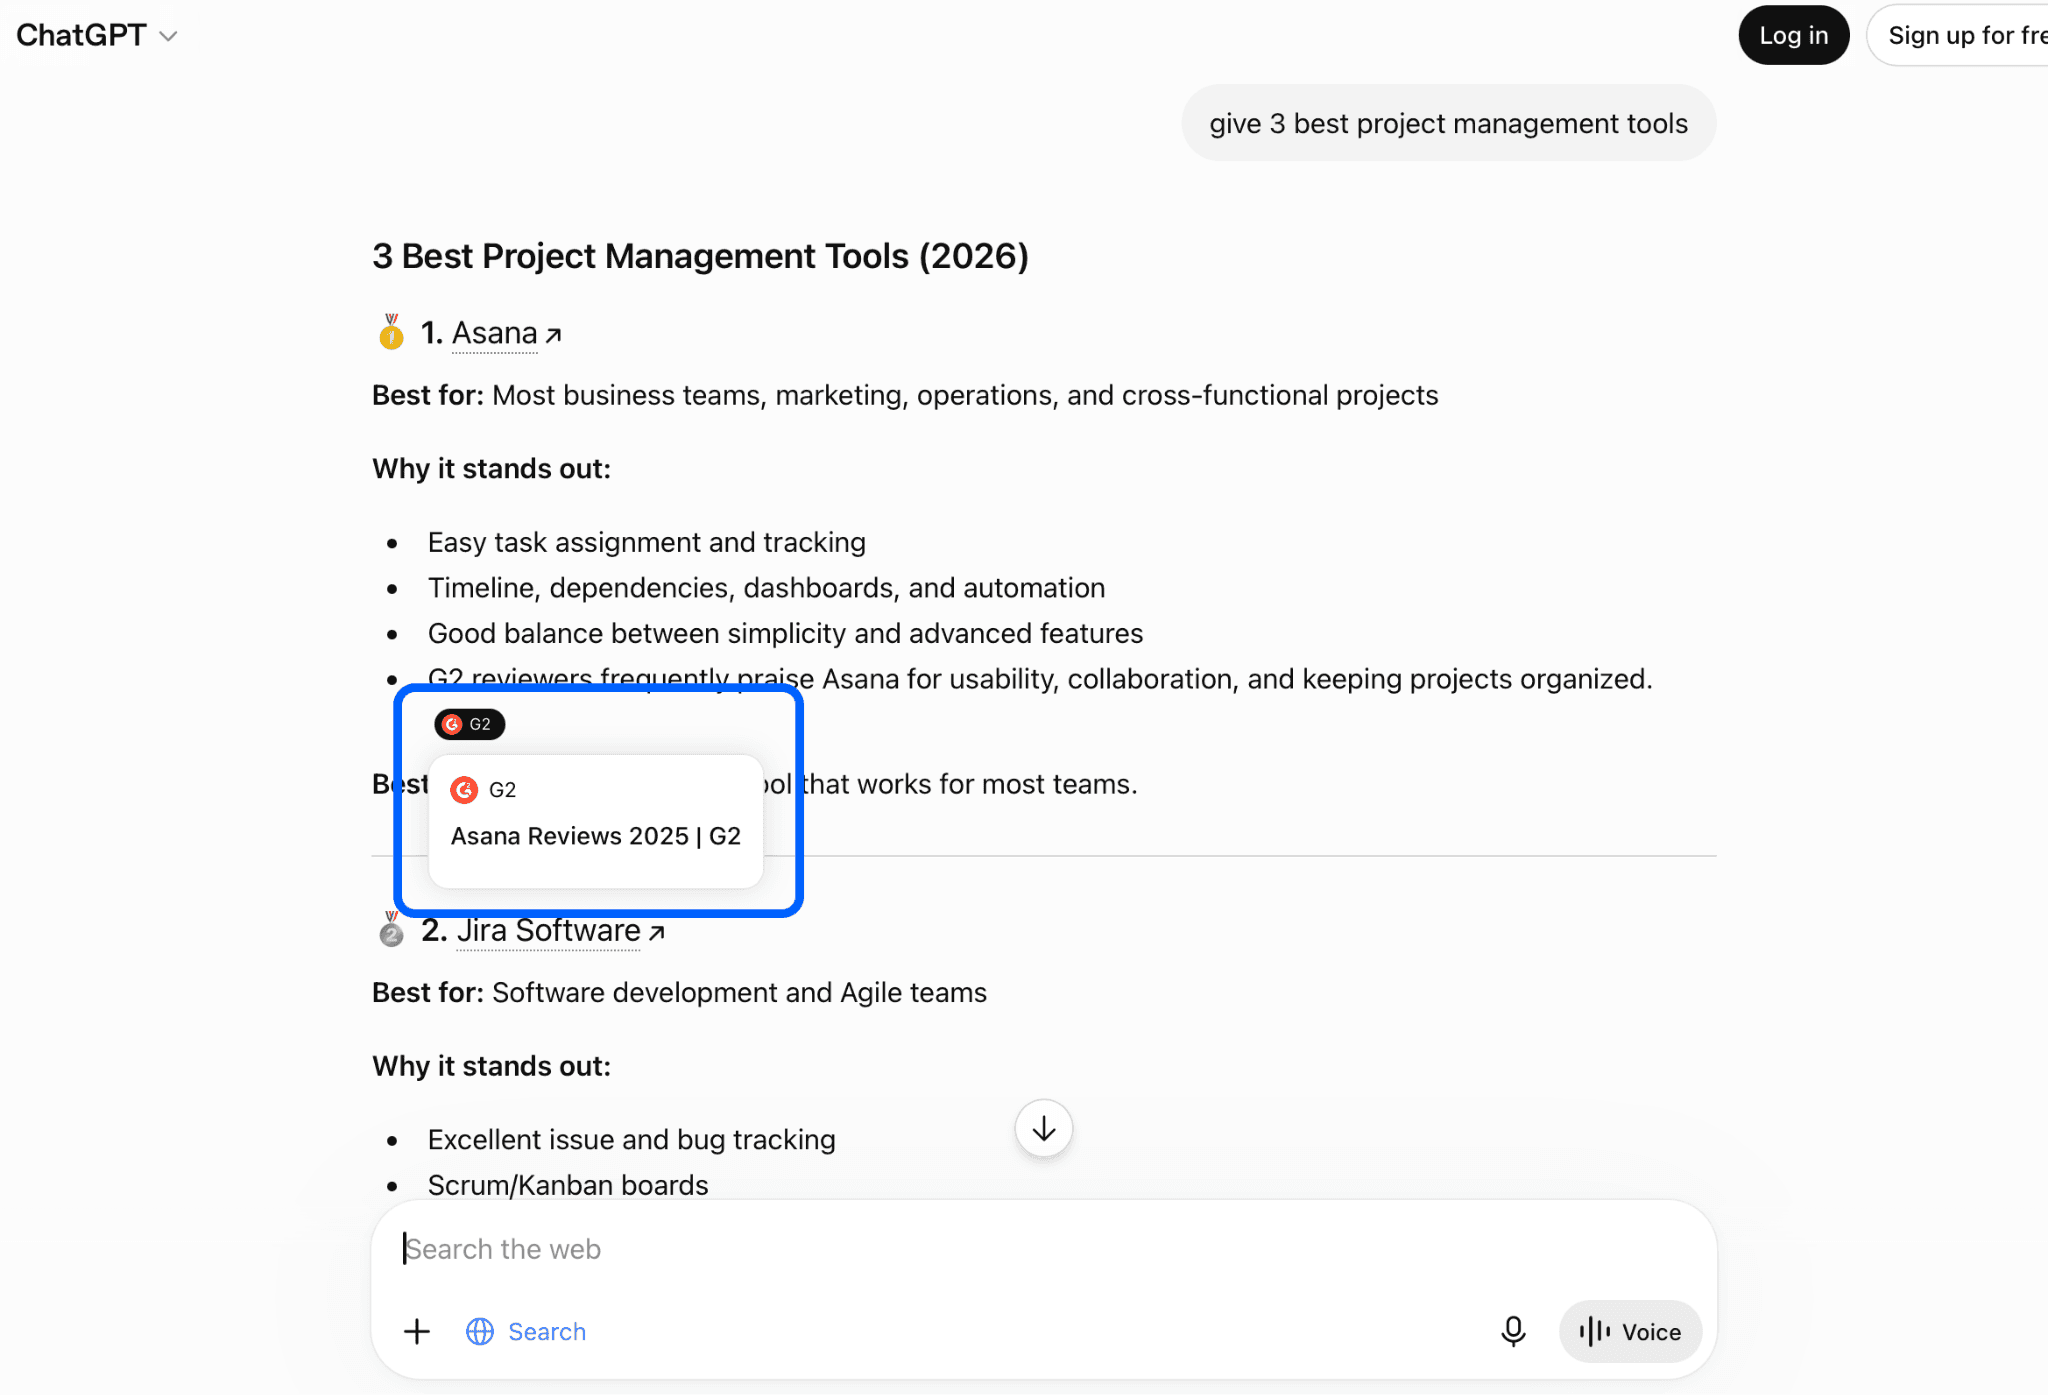2048x1395 pixels.
Task: Click the gold medal emoji beside Asana
Action: click(391, 332)
